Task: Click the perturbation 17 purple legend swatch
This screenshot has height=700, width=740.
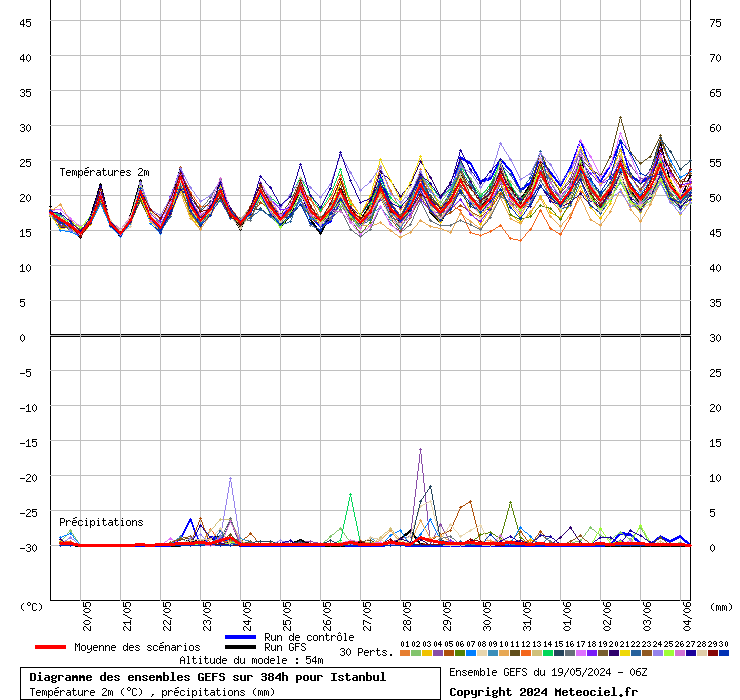Action: pyautogui.click(x=581, y=653)
